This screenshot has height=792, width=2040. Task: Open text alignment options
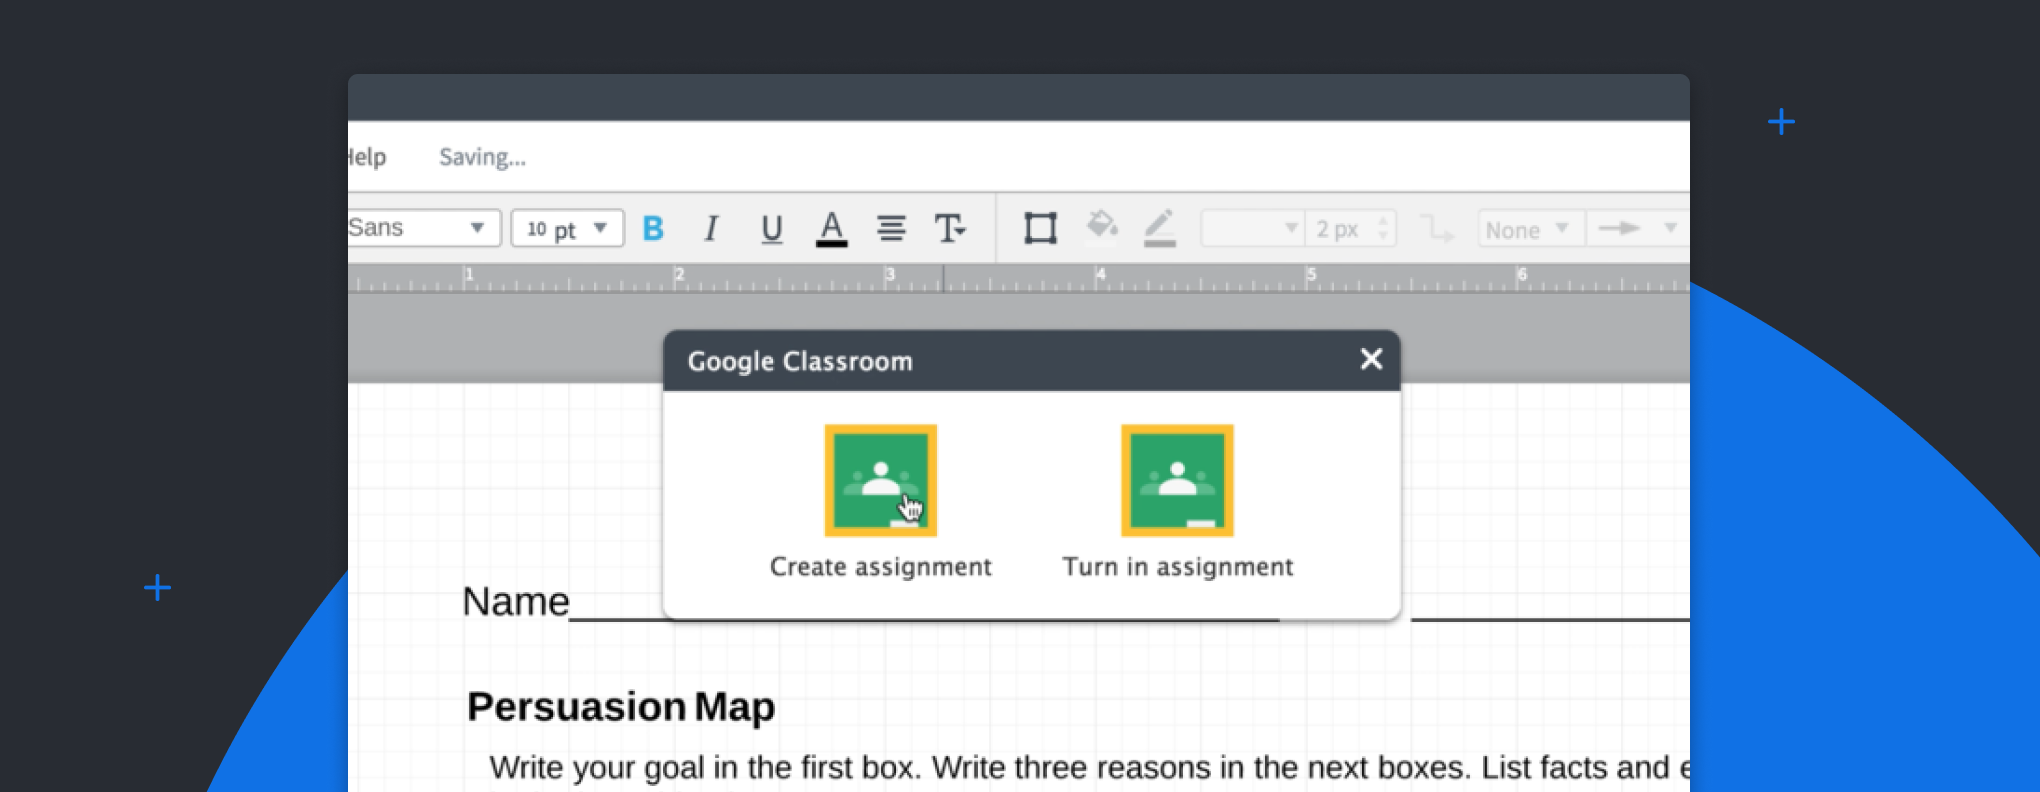coord(891,229)
